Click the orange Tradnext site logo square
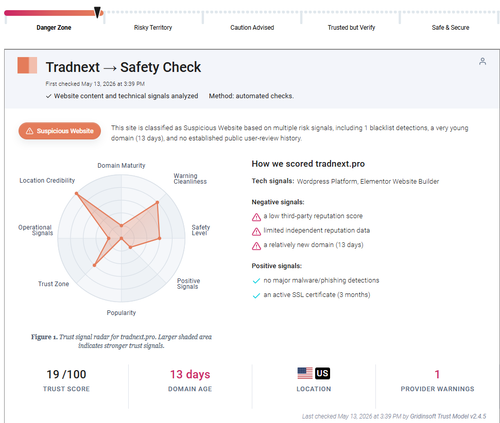500x423 pixels. pos(27,65)
